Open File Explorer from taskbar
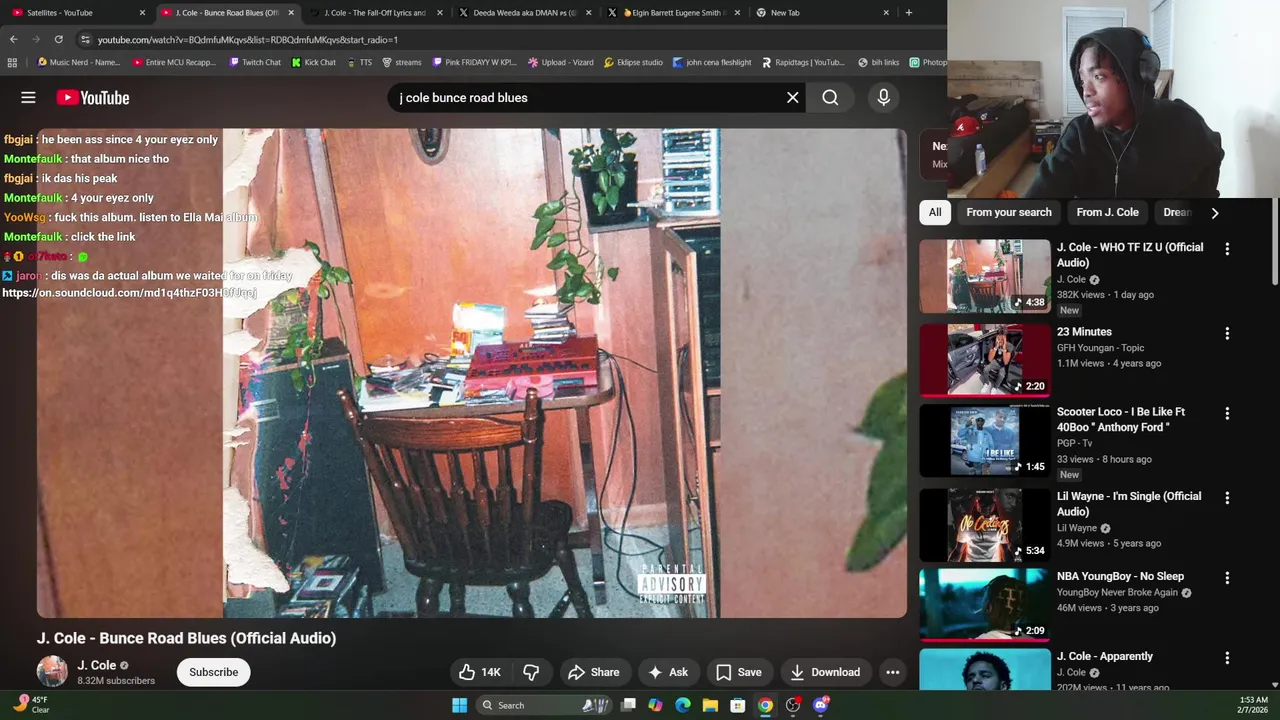Image resolution: width=1280 pixels, height=720 pixels. pyautogui.click(x=710, y=705)
